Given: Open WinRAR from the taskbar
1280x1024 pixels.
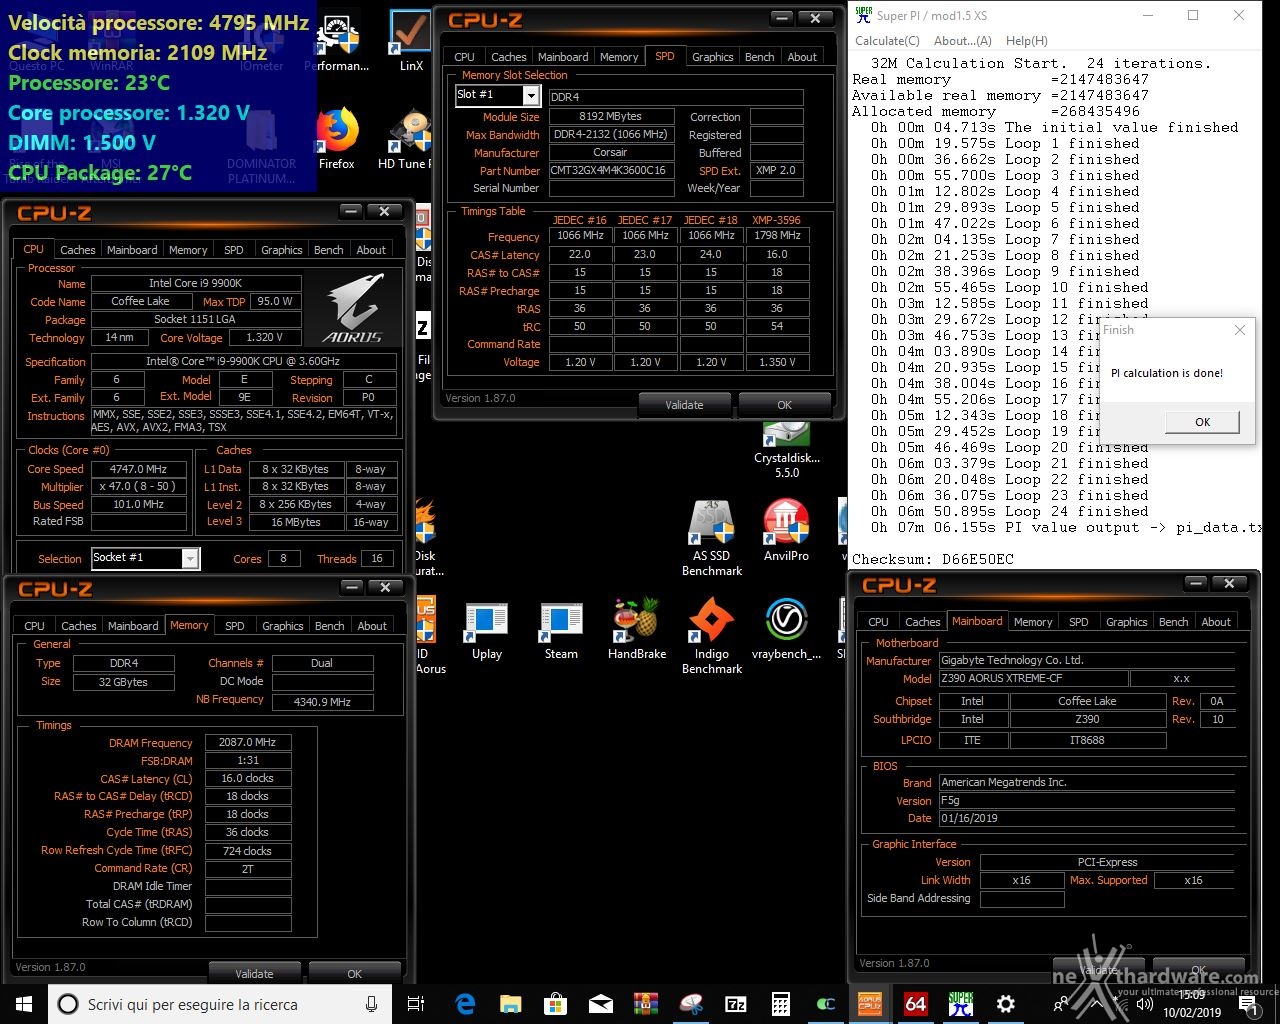Looking at the screenshot, I should 645,1004.
